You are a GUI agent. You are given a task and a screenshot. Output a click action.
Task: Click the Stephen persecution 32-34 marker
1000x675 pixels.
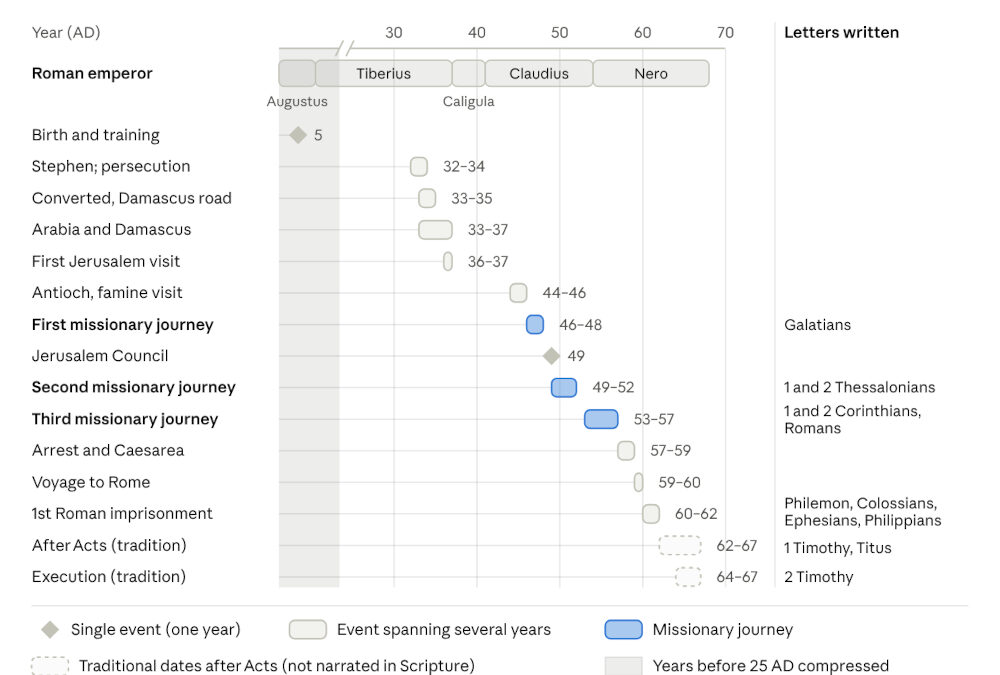[419, 167]
